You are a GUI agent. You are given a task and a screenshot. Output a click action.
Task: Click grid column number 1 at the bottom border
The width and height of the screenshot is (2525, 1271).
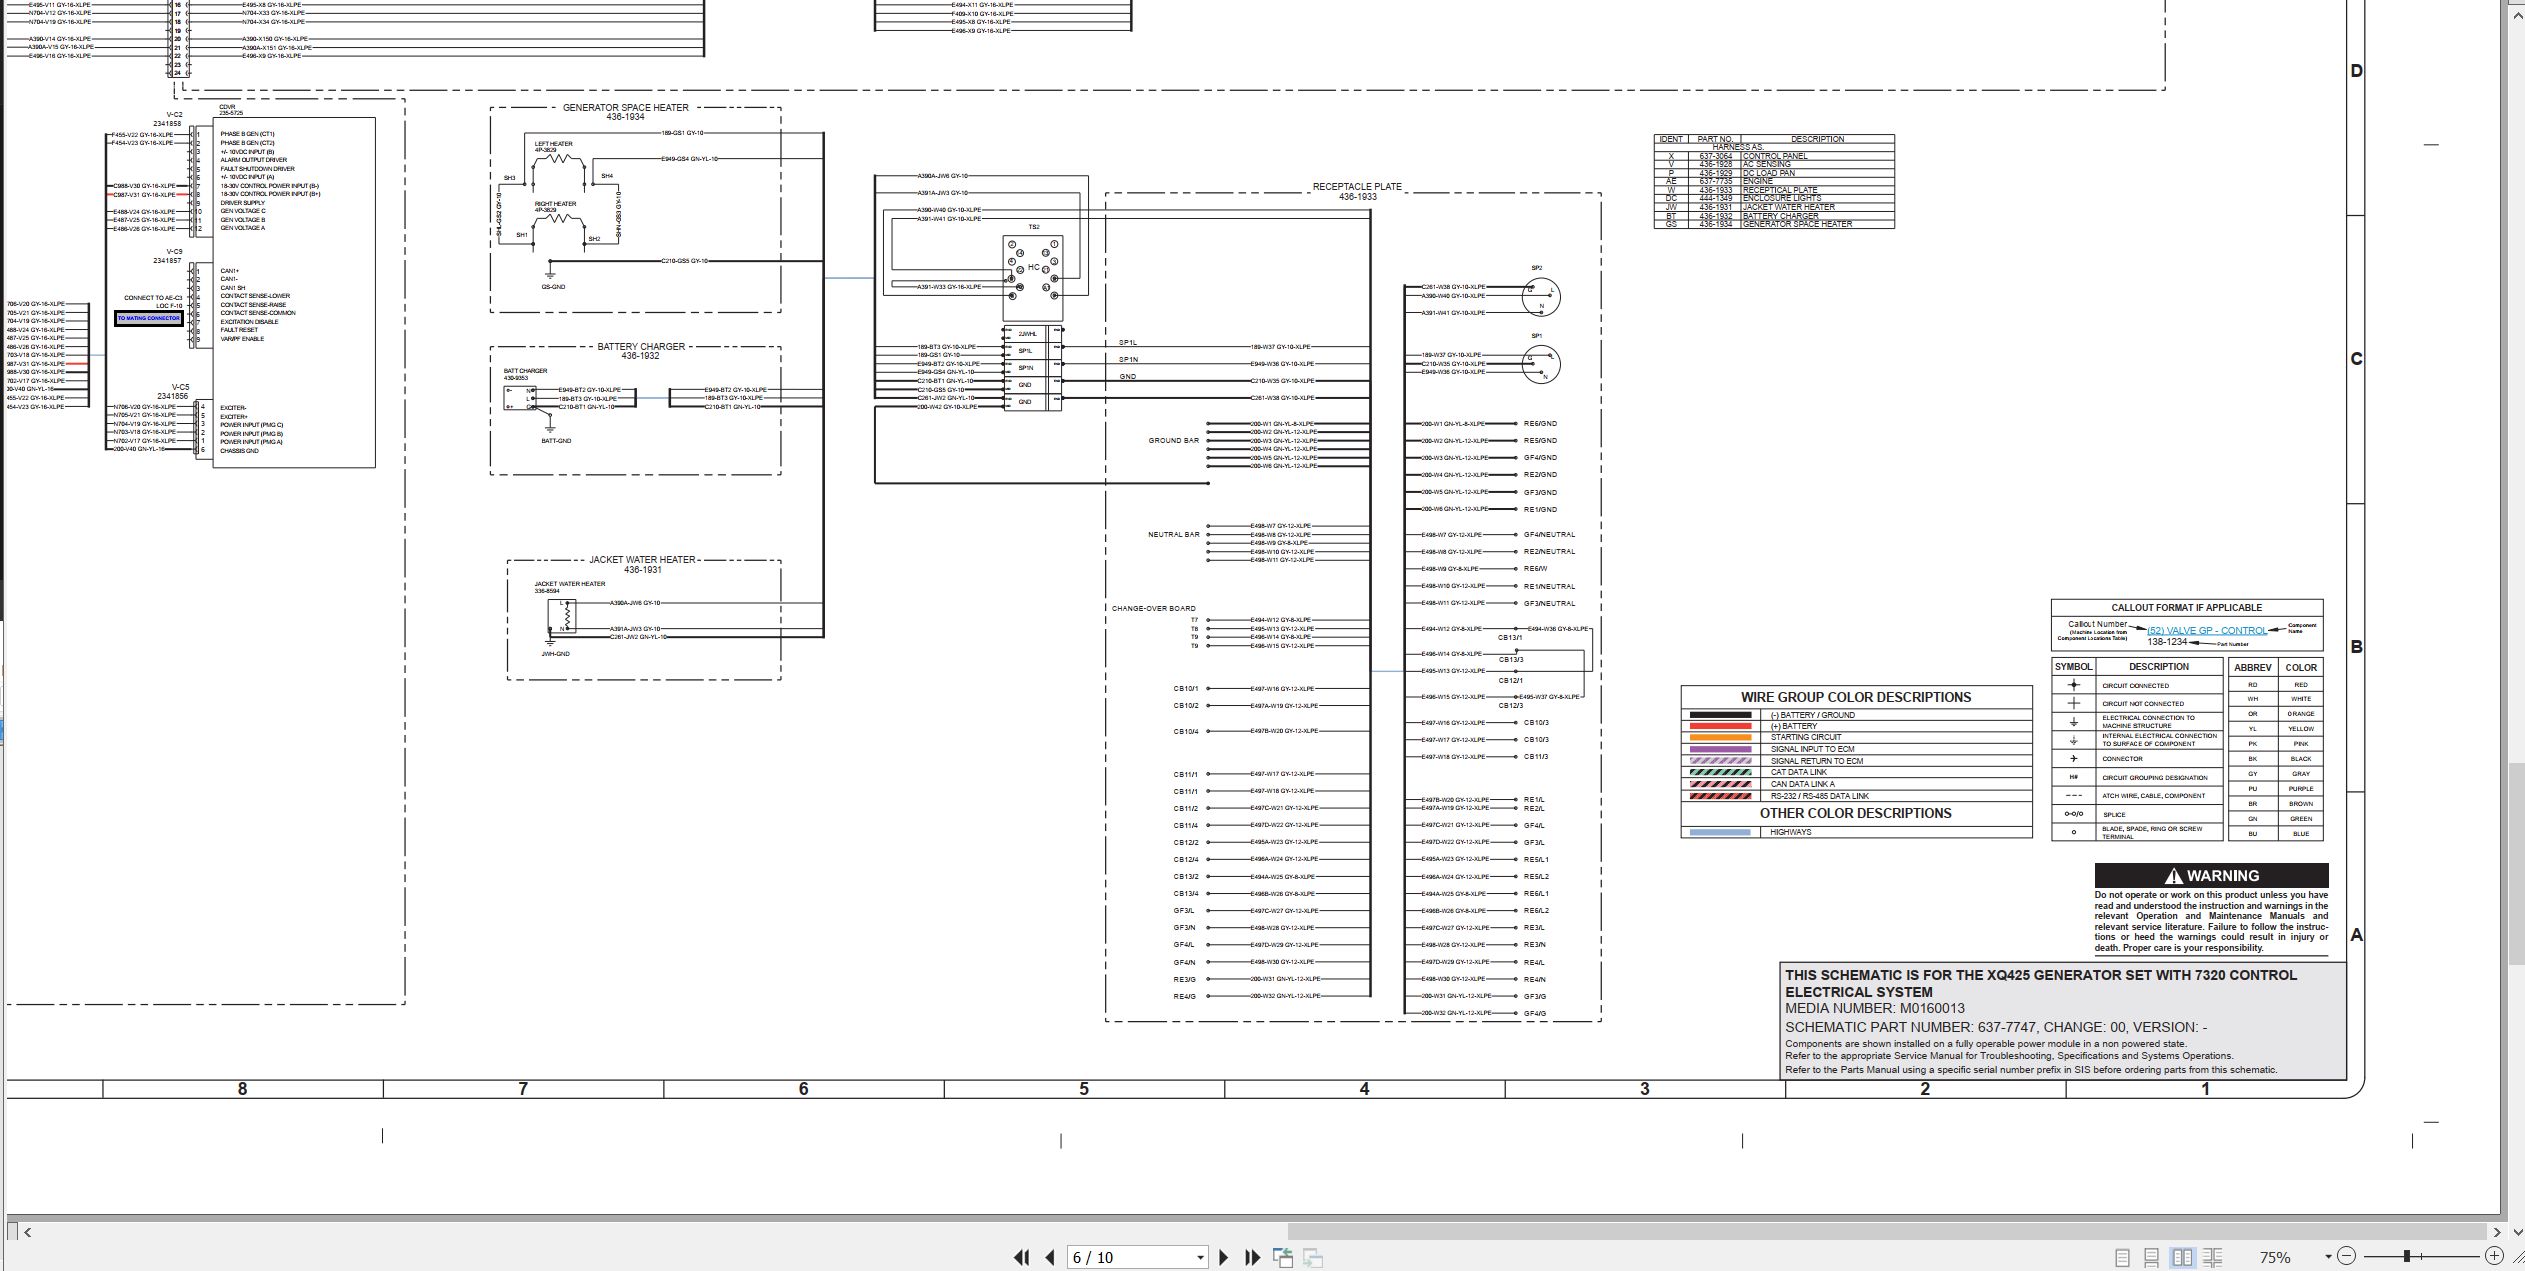2206,1089
